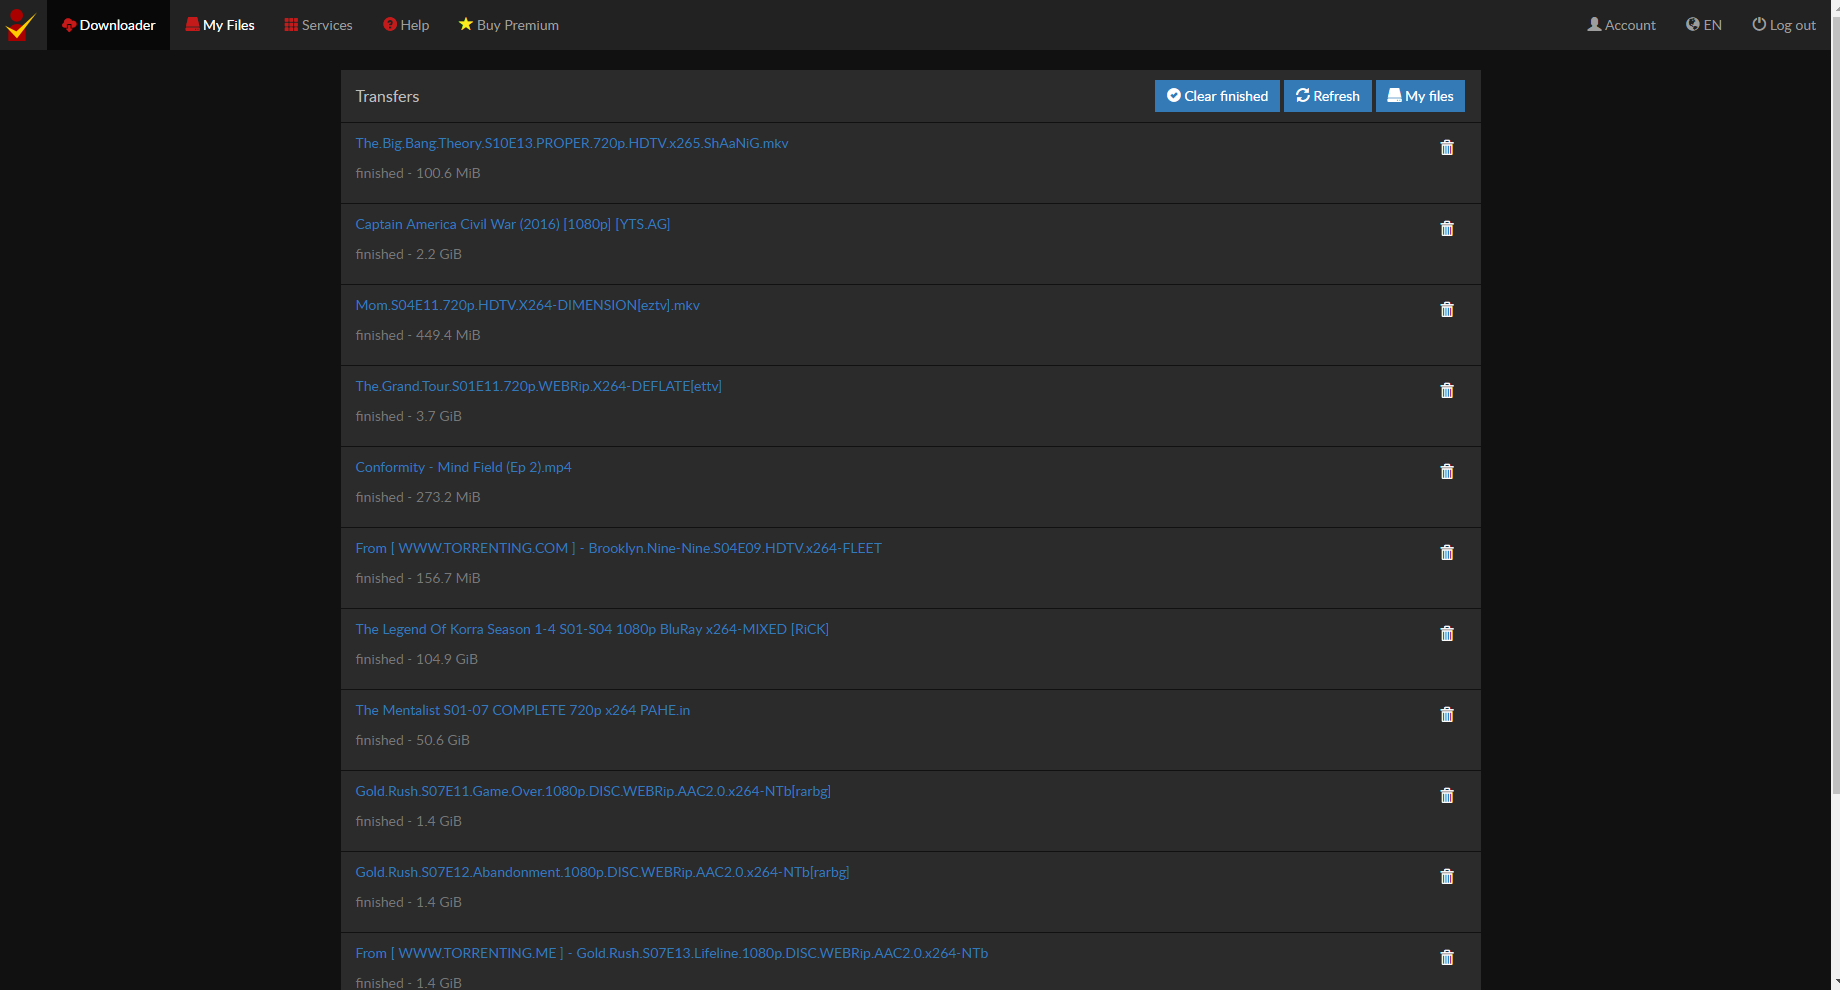Open Gold Rush S07E11 Game Over link
Screen dimensions: 1840x990
593,791
